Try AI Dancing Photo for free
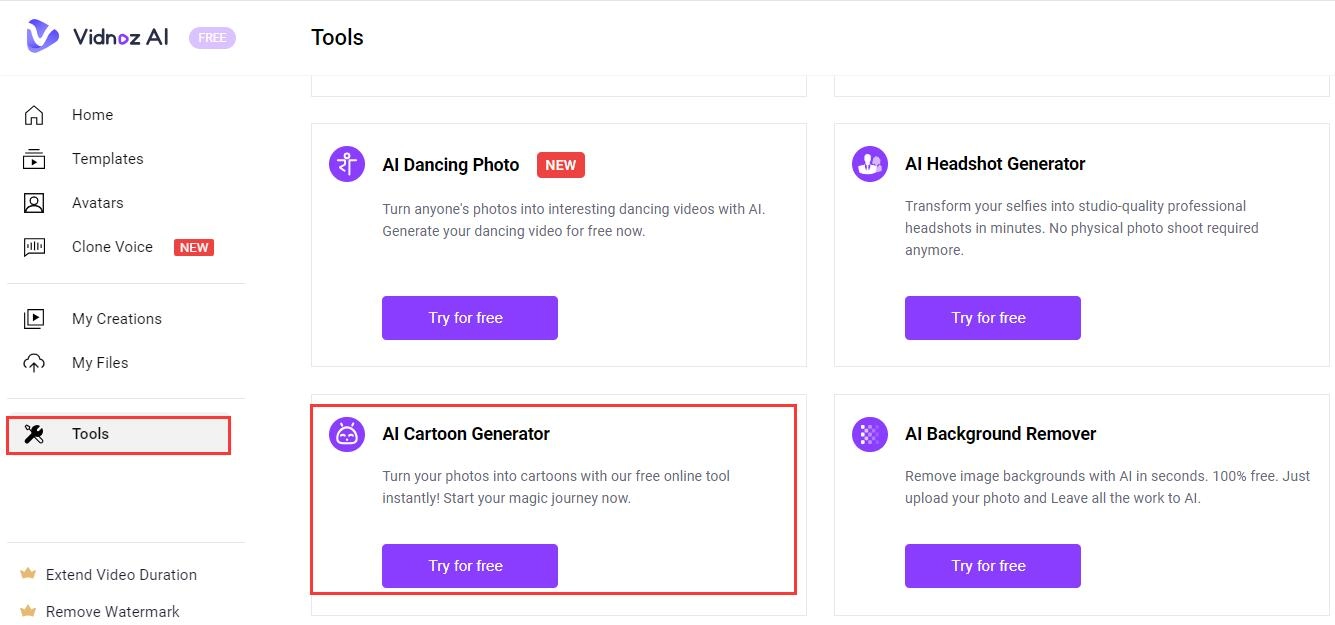The image size is (1335, 625). click(x=469, y=318)
